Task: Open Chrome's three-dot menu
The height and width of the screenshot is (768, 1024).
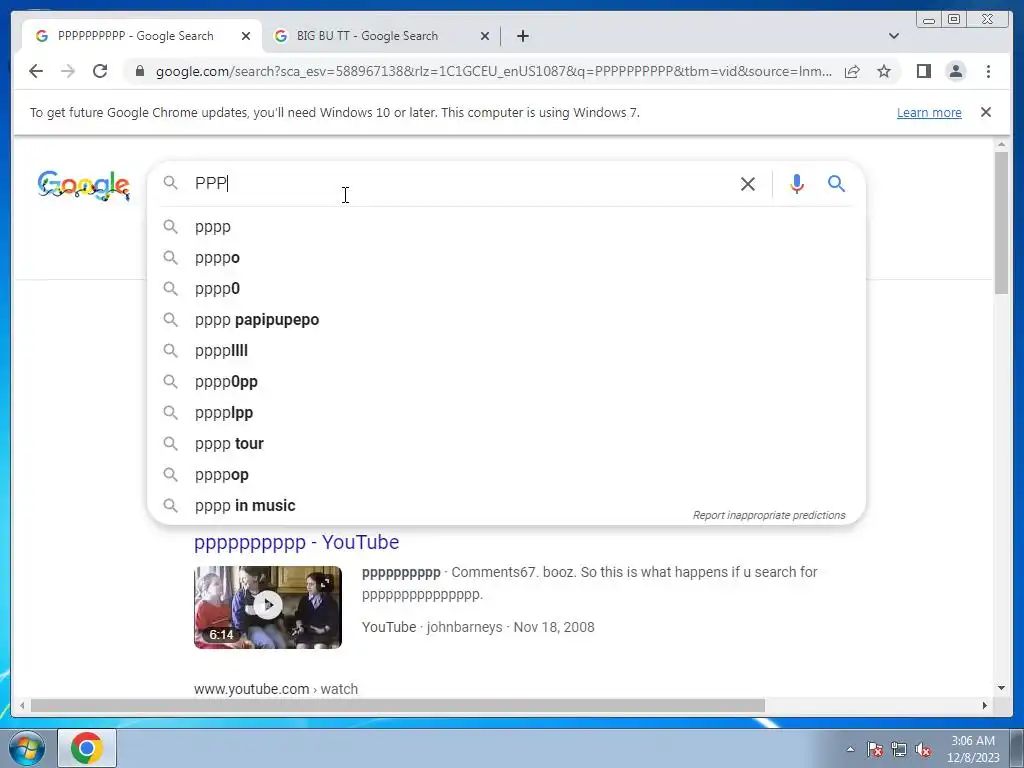Action: click(988, 71)
